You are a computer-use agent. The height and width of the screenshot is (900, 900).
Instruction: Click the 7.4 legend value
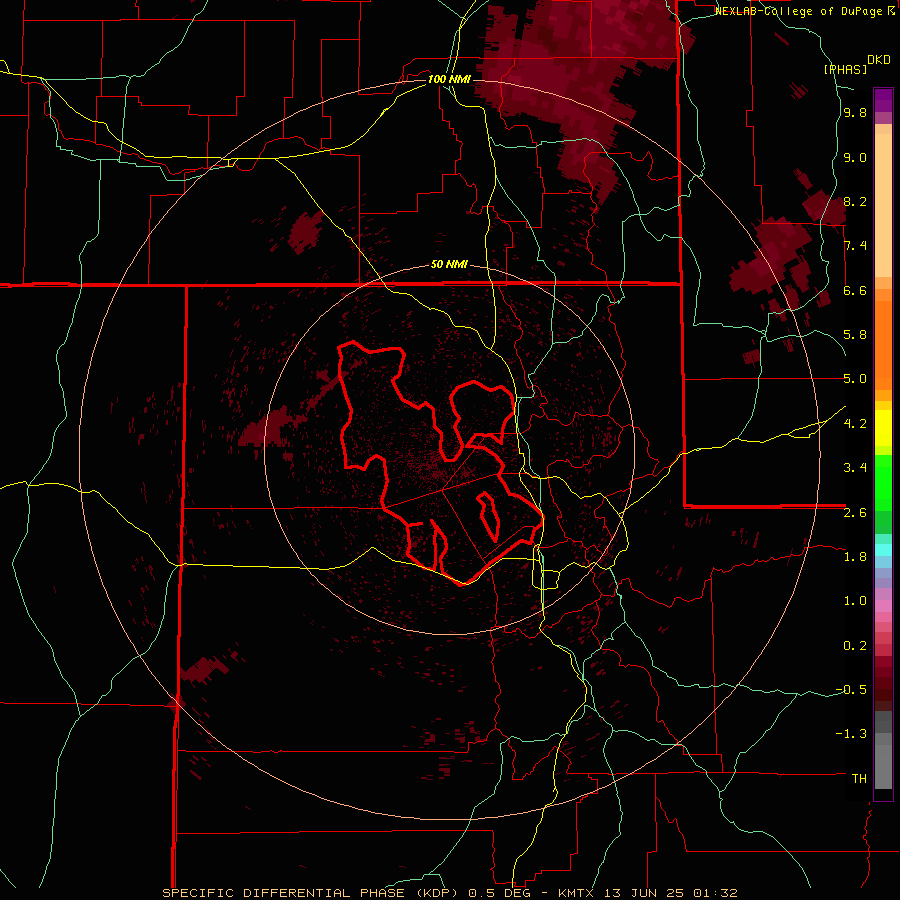coord(855,246)
